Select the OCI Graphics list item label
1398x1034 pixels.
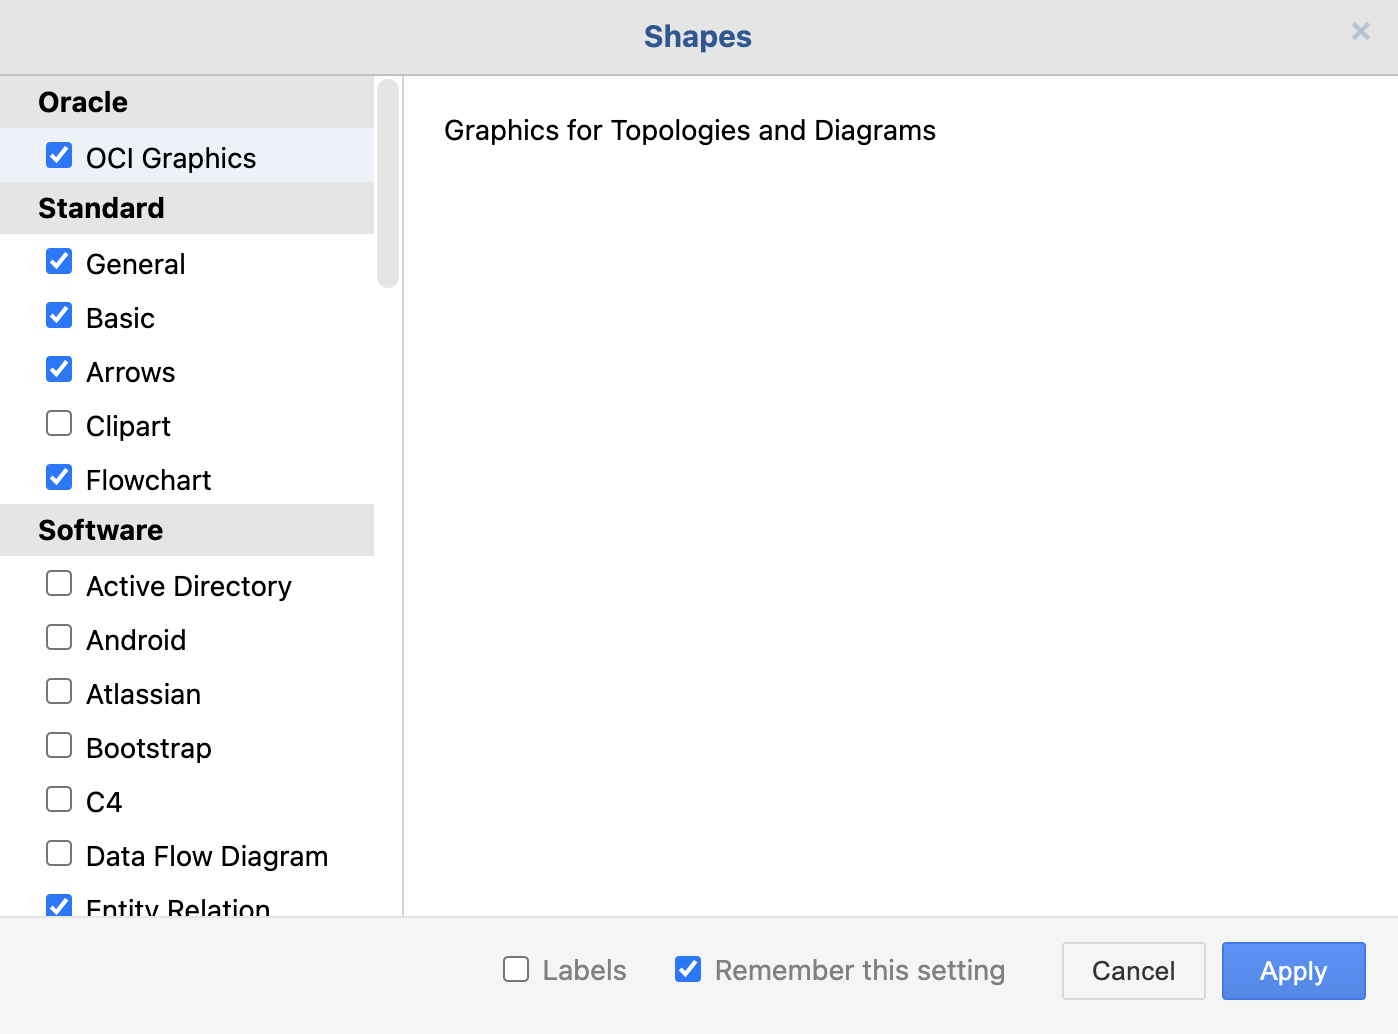pyautogui.click(x=171, y=158)
